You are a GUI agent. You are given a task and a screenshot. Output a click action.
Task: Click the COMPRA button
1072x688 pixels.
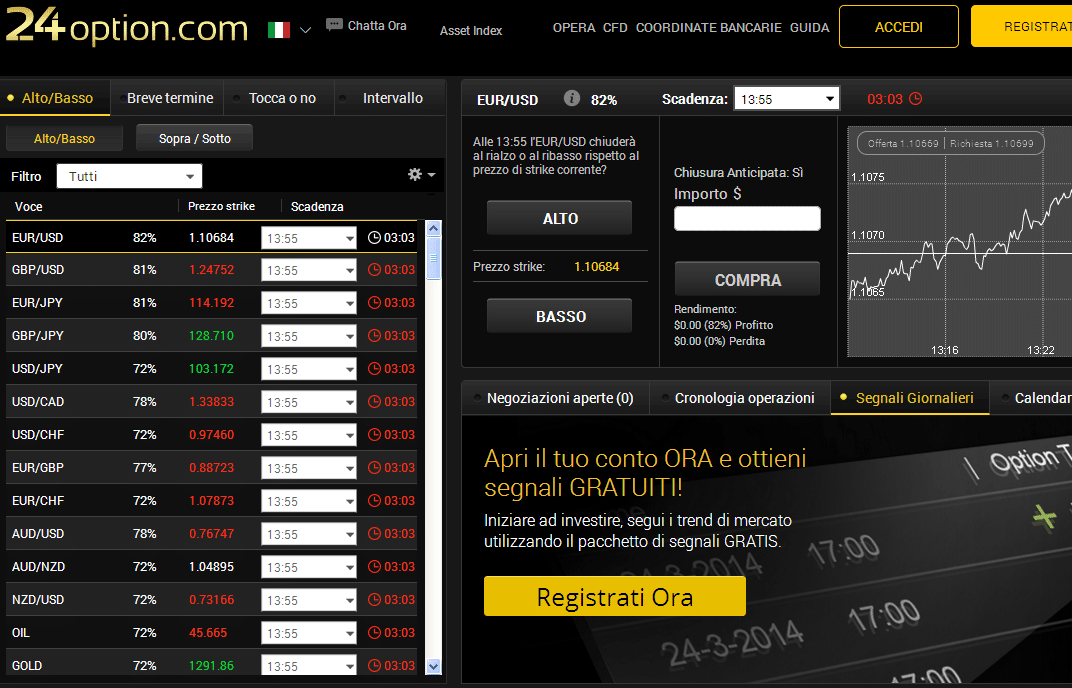[747, 279]
